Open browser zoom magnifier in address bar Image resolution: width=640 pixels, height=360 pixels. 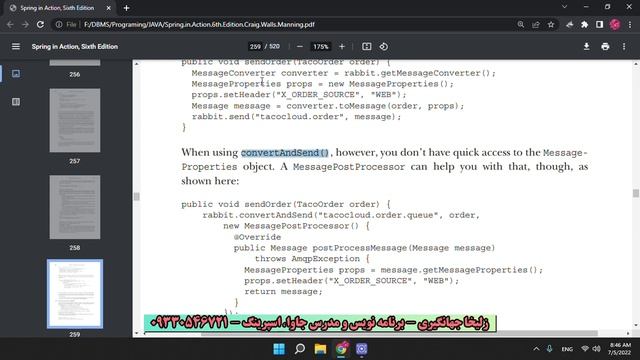pyautogui.click(x=520, y=24)
